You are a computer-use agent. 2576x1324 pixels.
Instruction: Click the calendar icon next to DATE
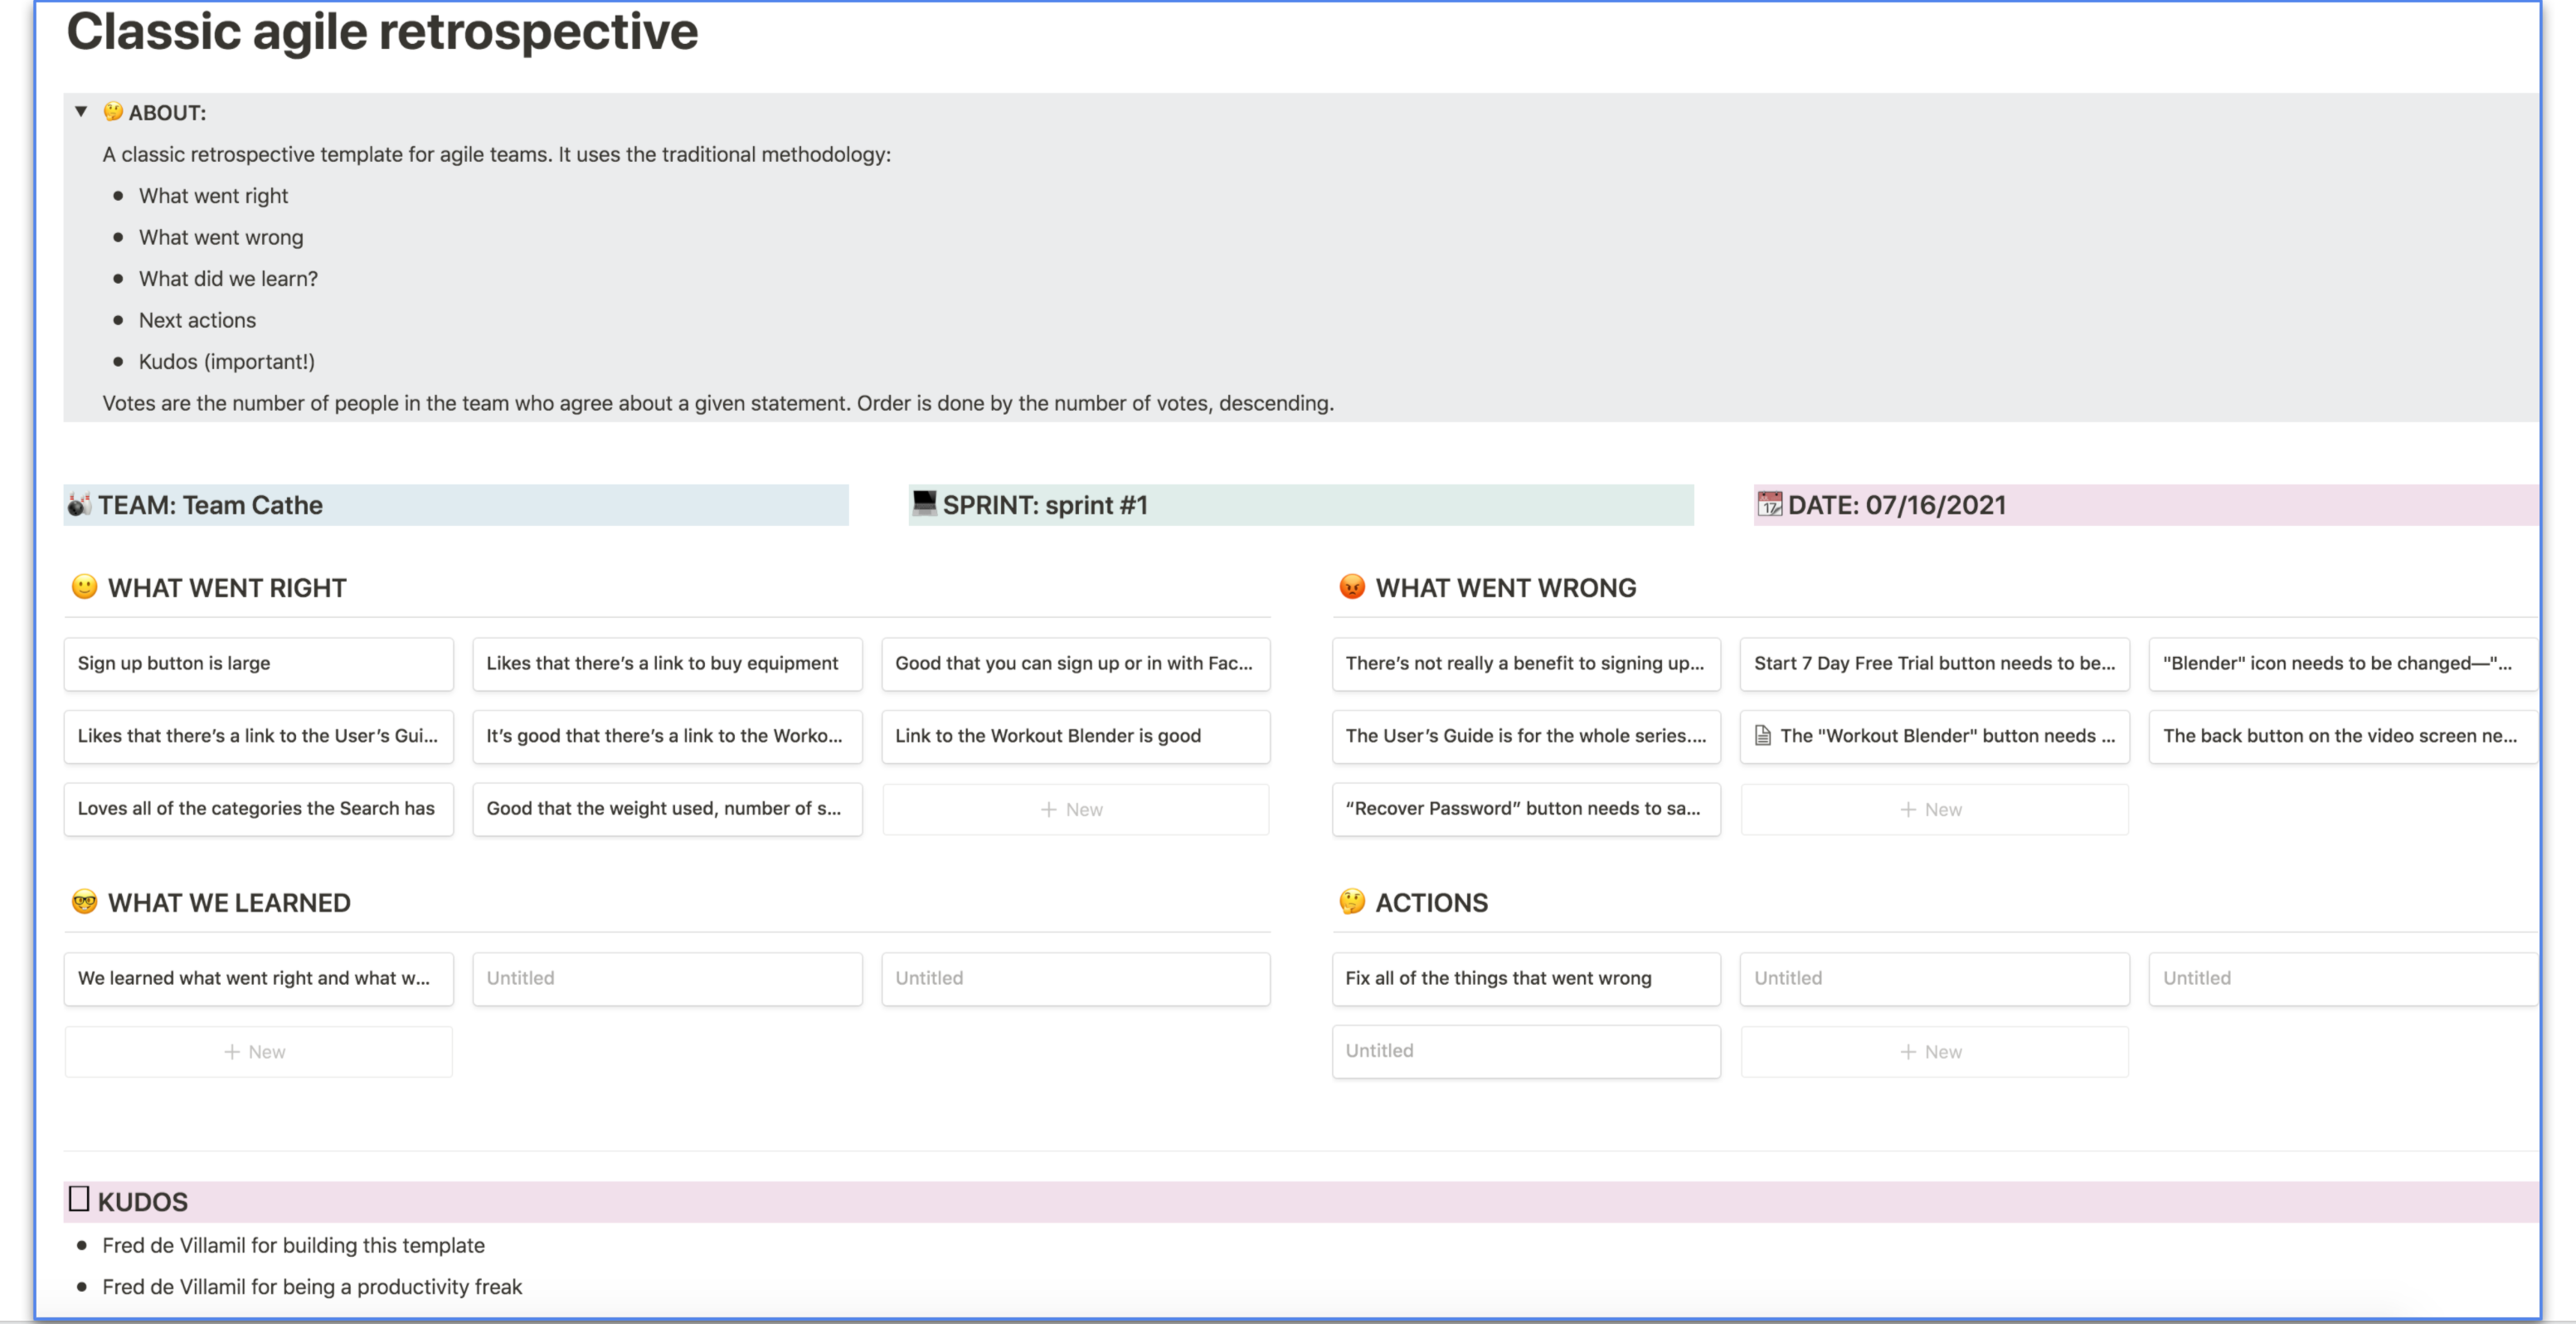[x=1770, y=505]
